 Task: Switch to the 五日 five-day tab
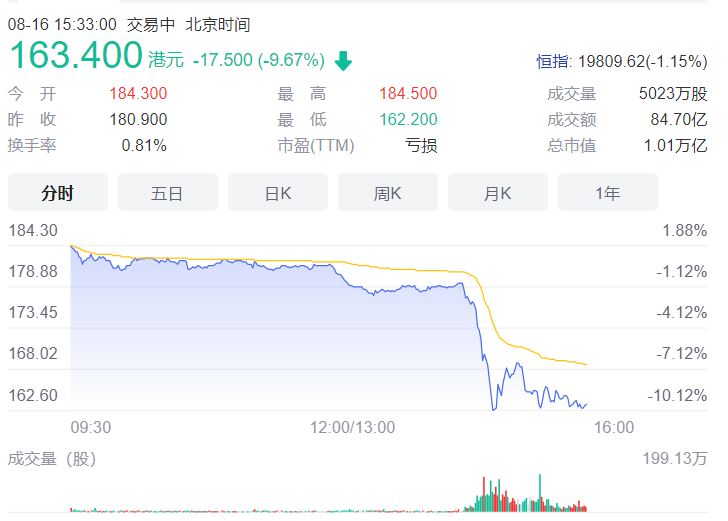coord(168,193)
